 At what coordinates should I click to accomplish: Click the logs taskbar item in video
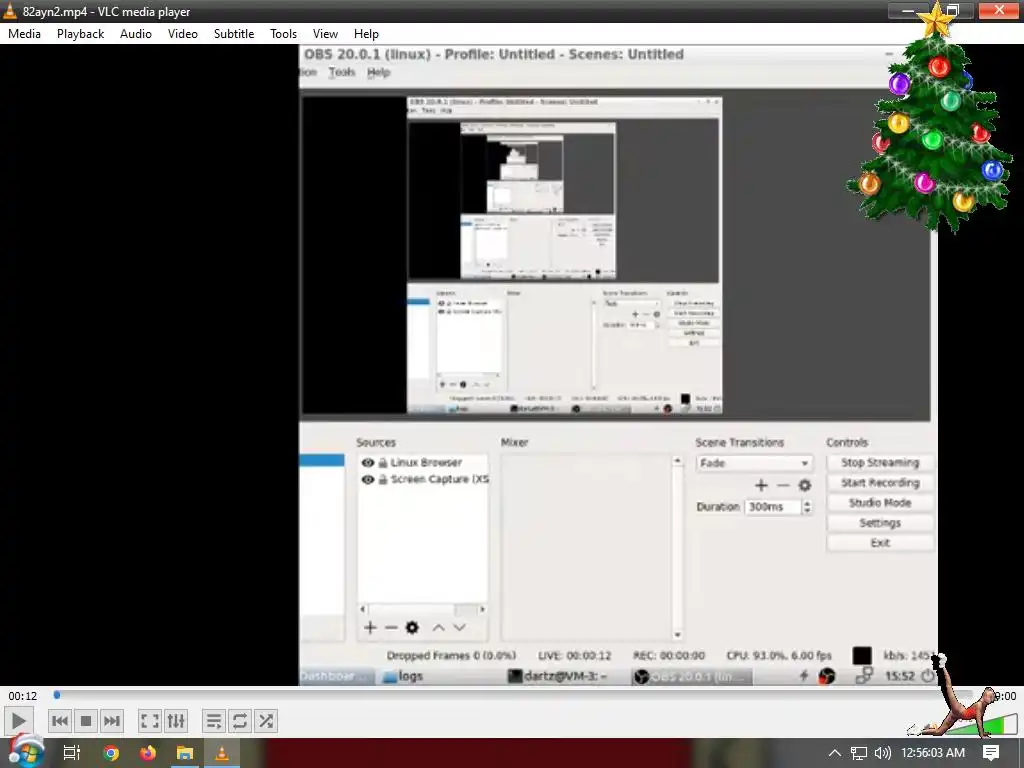coord(403,676)
